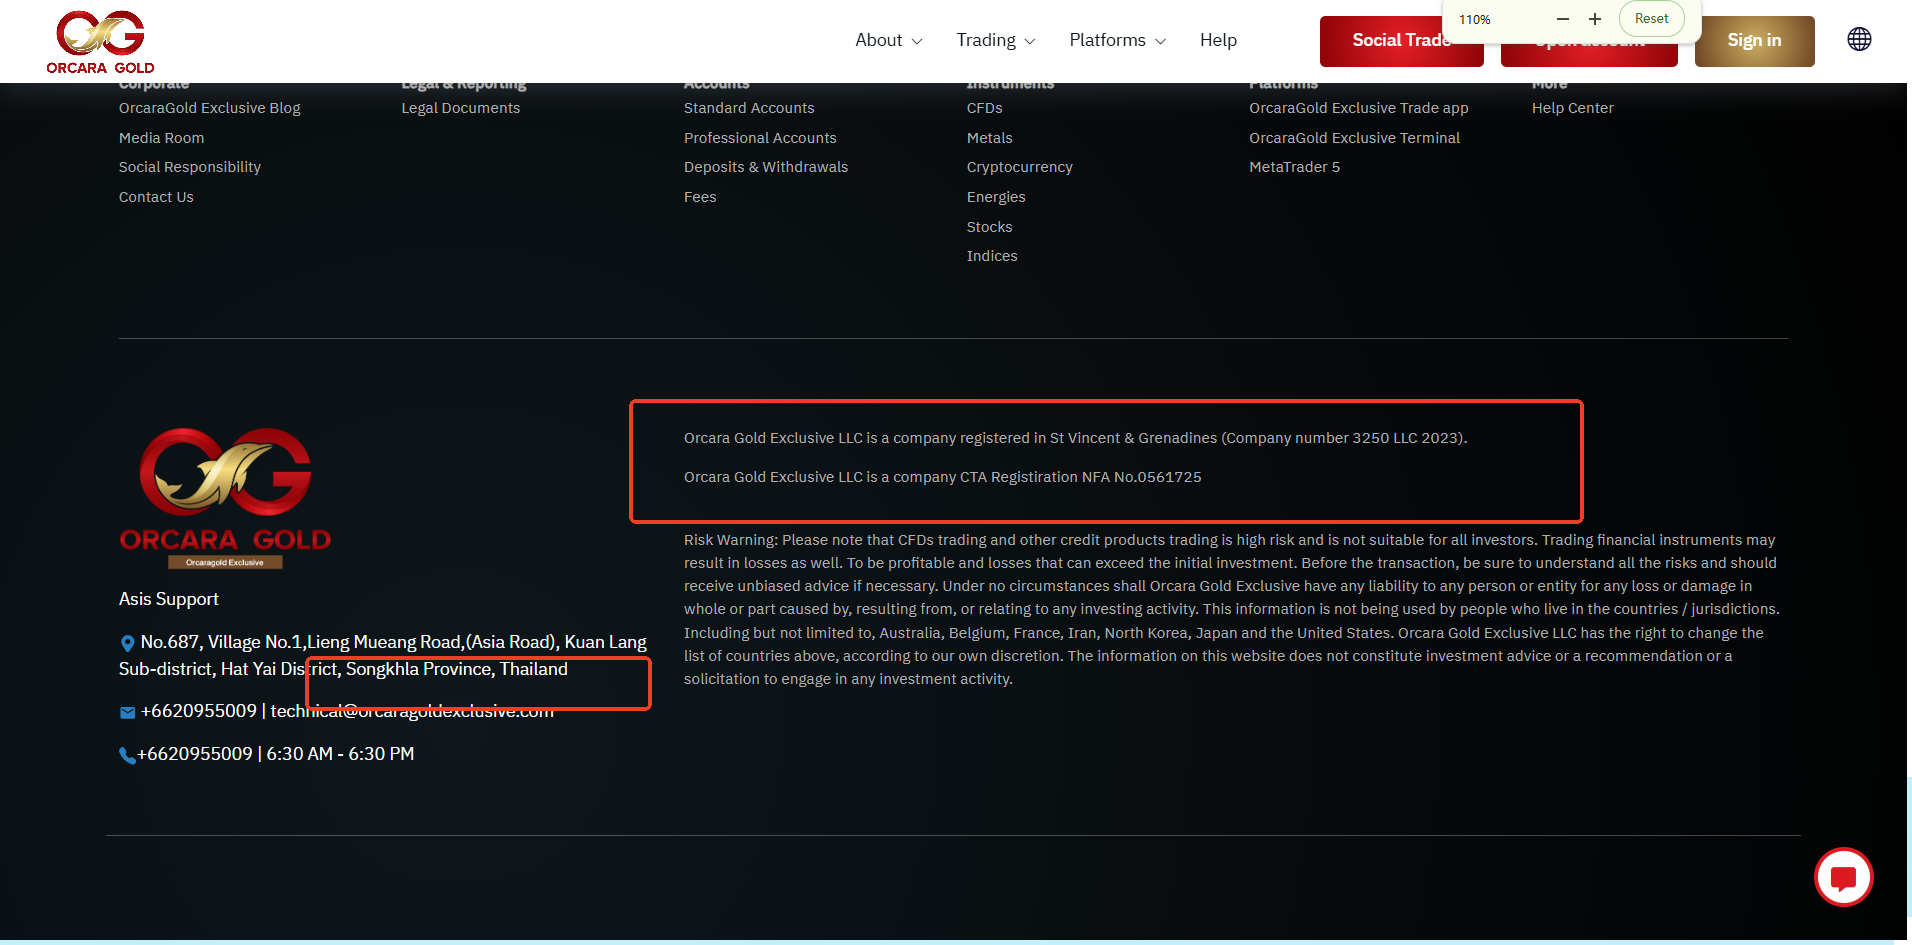Open the language globe icon
Image resolution: width=1912 pixels, height=945 pixels.
(1859, 40)
